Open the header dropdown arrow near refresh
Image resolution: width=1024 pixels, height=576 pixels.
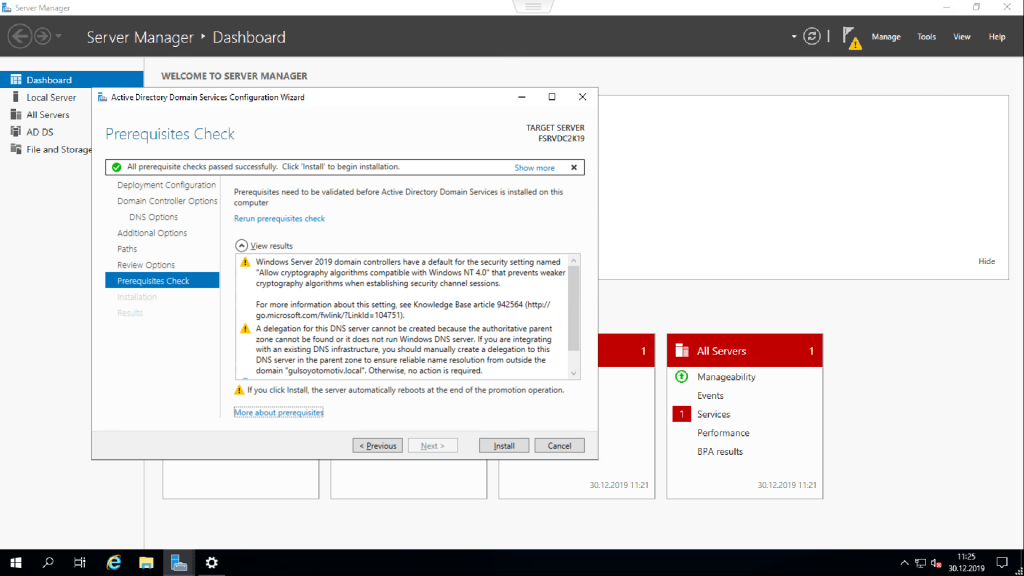coord(794,37)
